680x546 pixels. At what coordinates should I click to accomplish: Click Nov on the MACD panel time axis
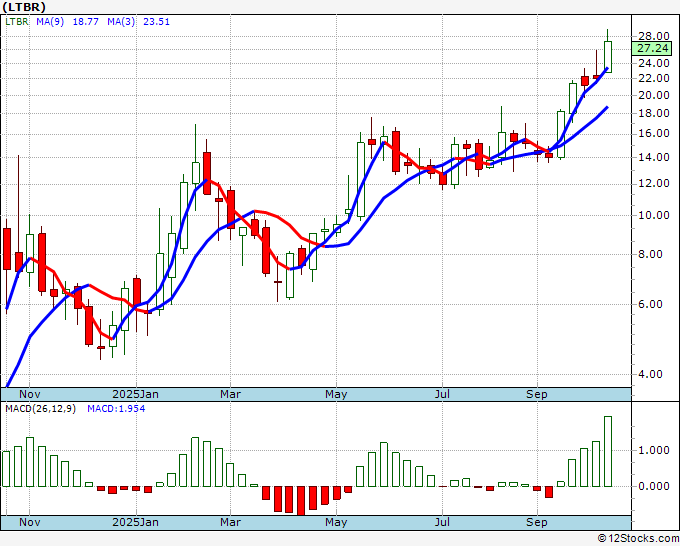tap(29, 522)
